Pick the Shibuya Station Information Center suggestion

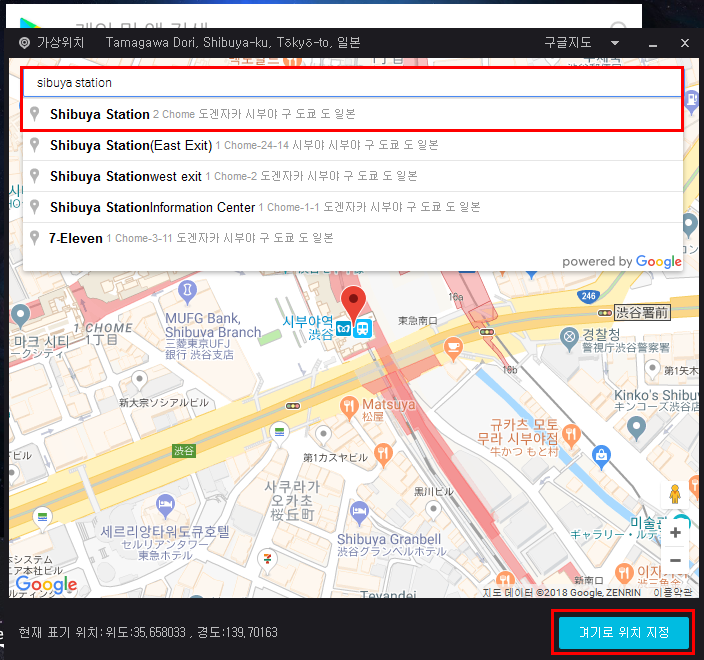tap(352, 207)
